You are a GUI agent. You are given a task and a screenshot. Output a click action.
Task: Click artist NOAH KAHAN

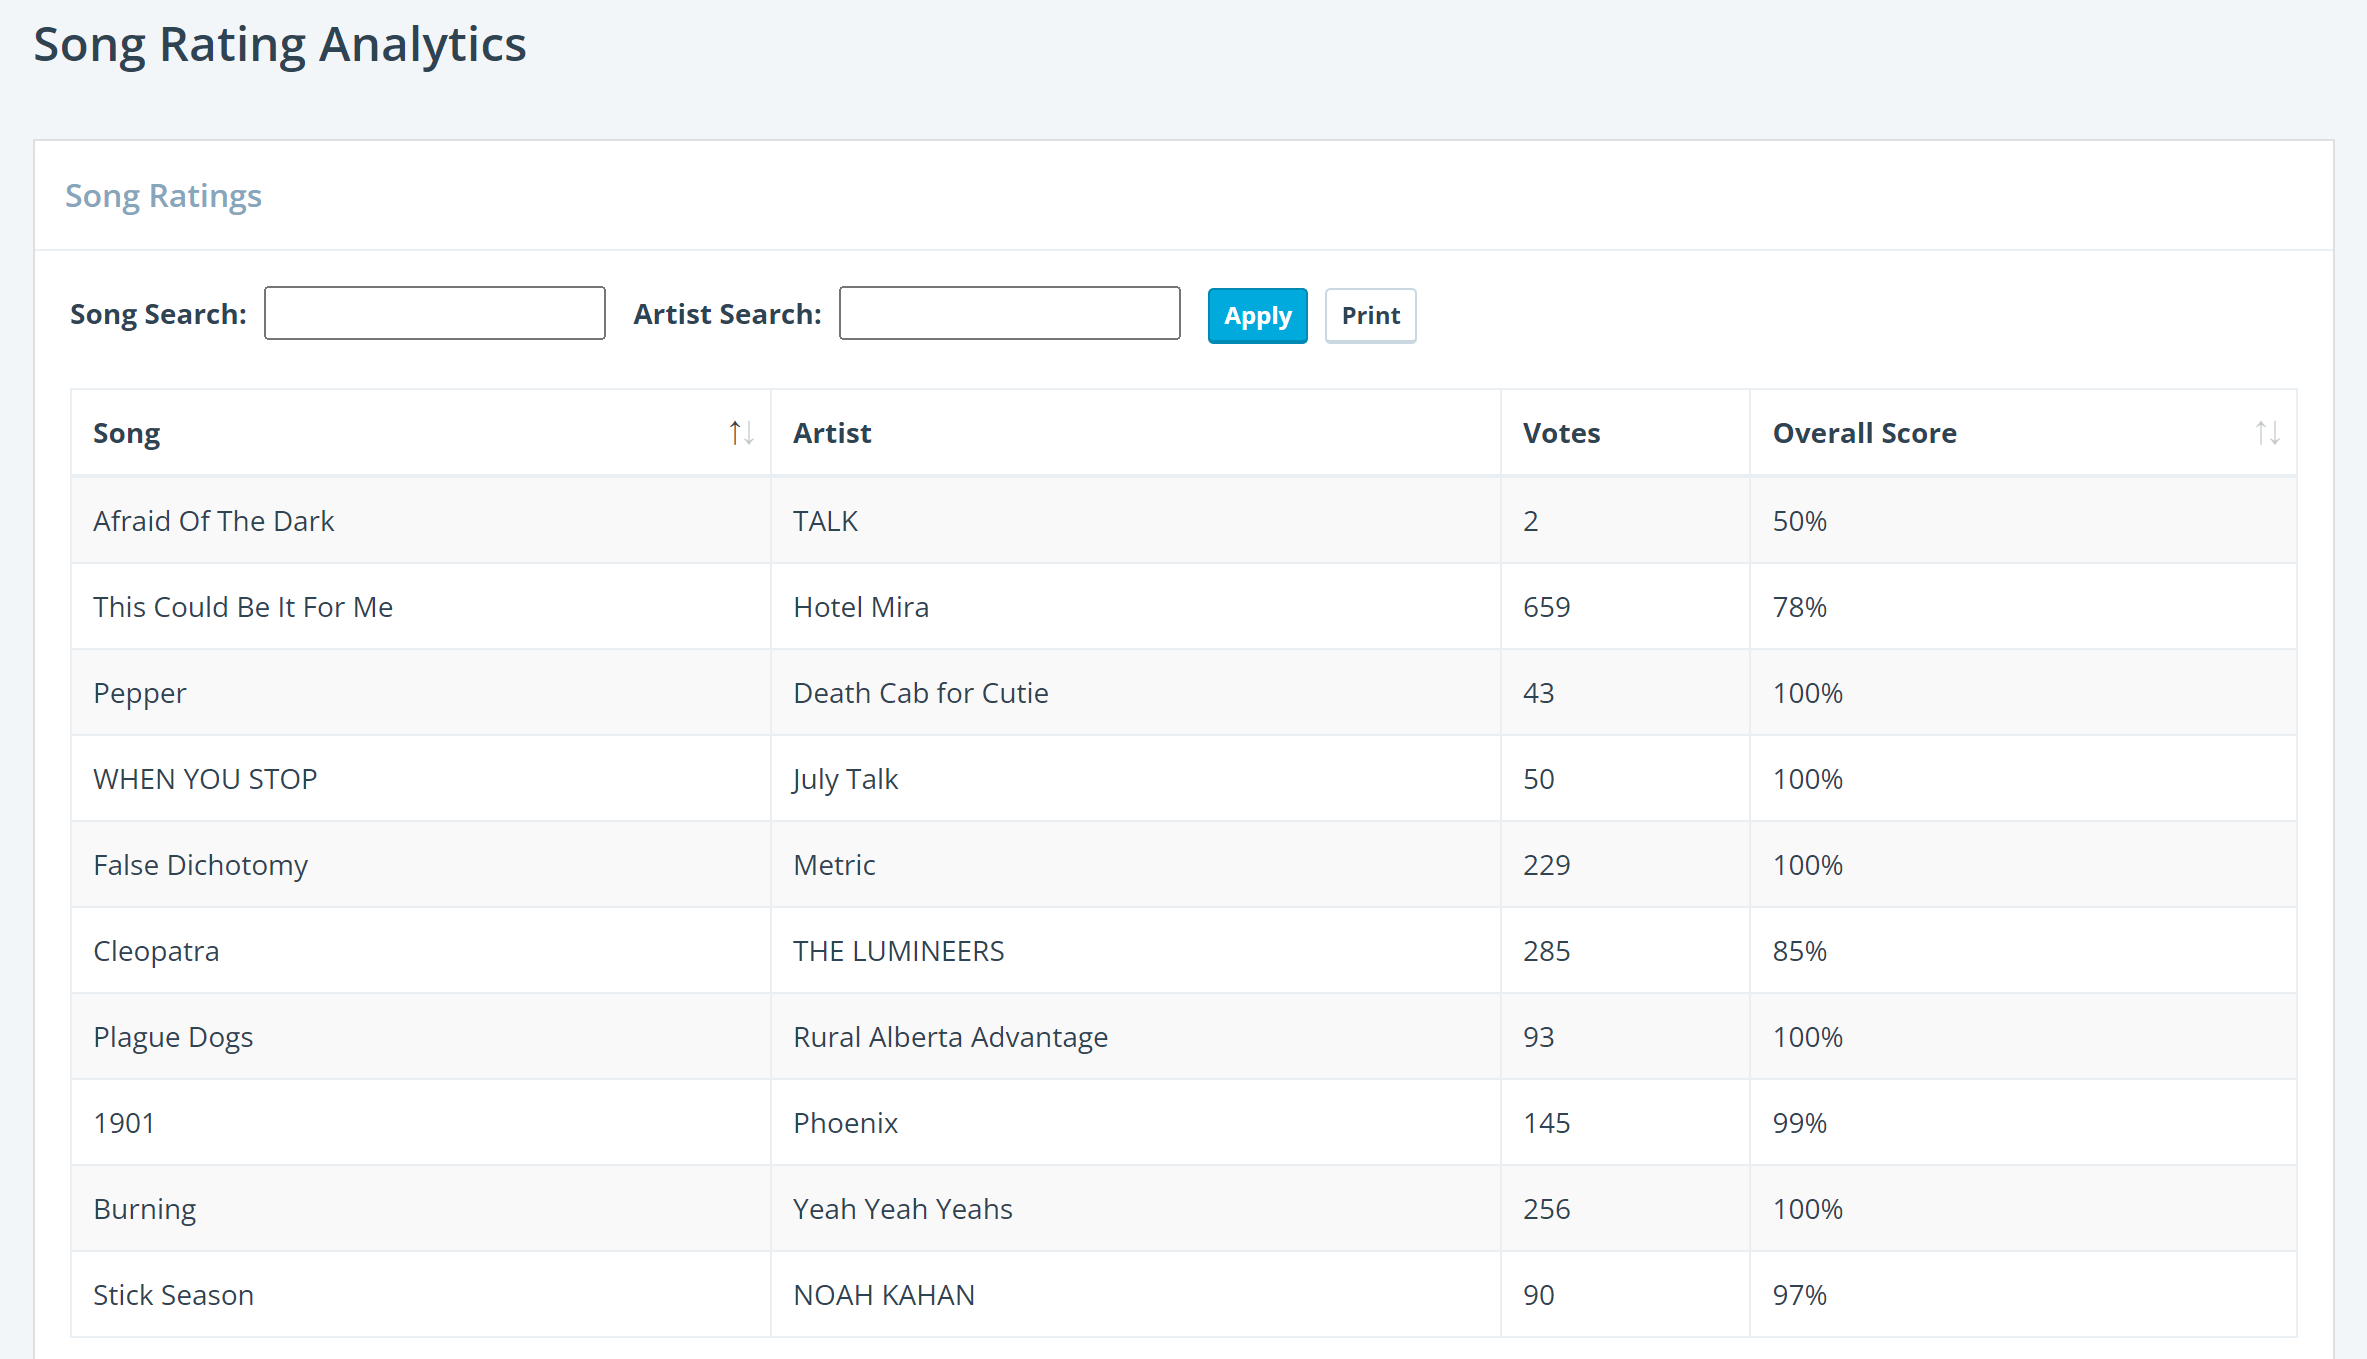click(x=884, y=1295)
